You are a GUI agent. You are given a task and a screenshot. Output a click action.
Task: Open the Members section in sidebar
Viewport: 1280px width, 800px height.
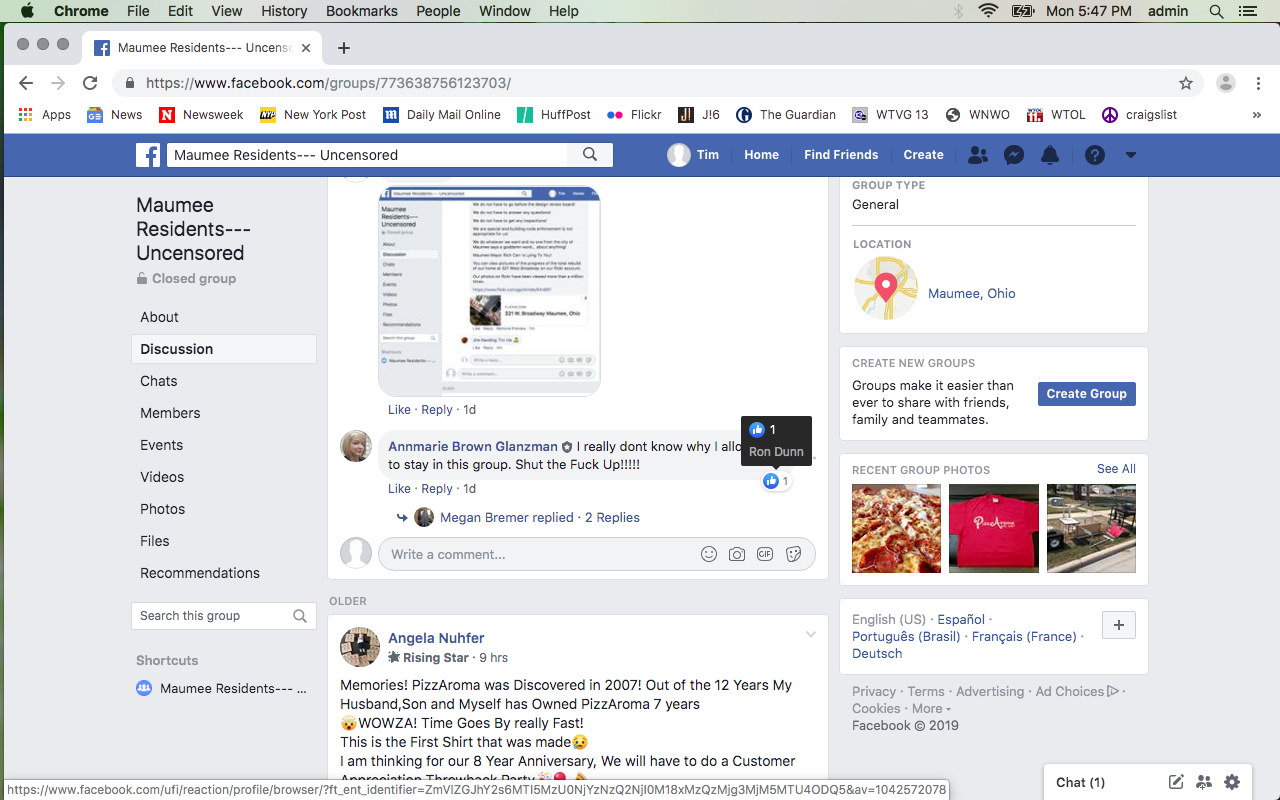pyautogui.click(x=170, y=413)
